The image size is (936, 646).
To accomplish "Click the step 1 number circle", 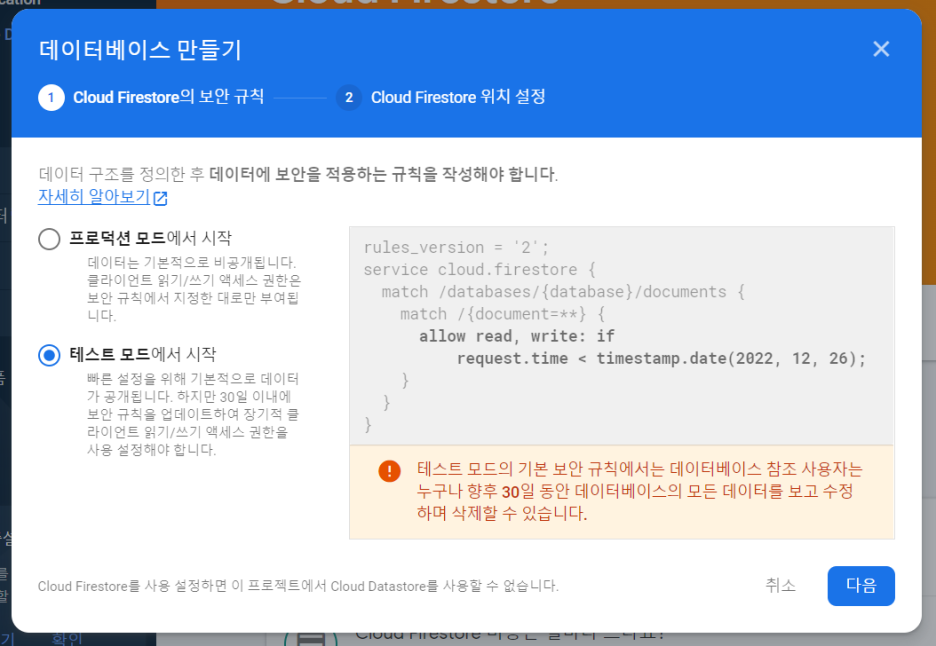I will tap(51, 97).
